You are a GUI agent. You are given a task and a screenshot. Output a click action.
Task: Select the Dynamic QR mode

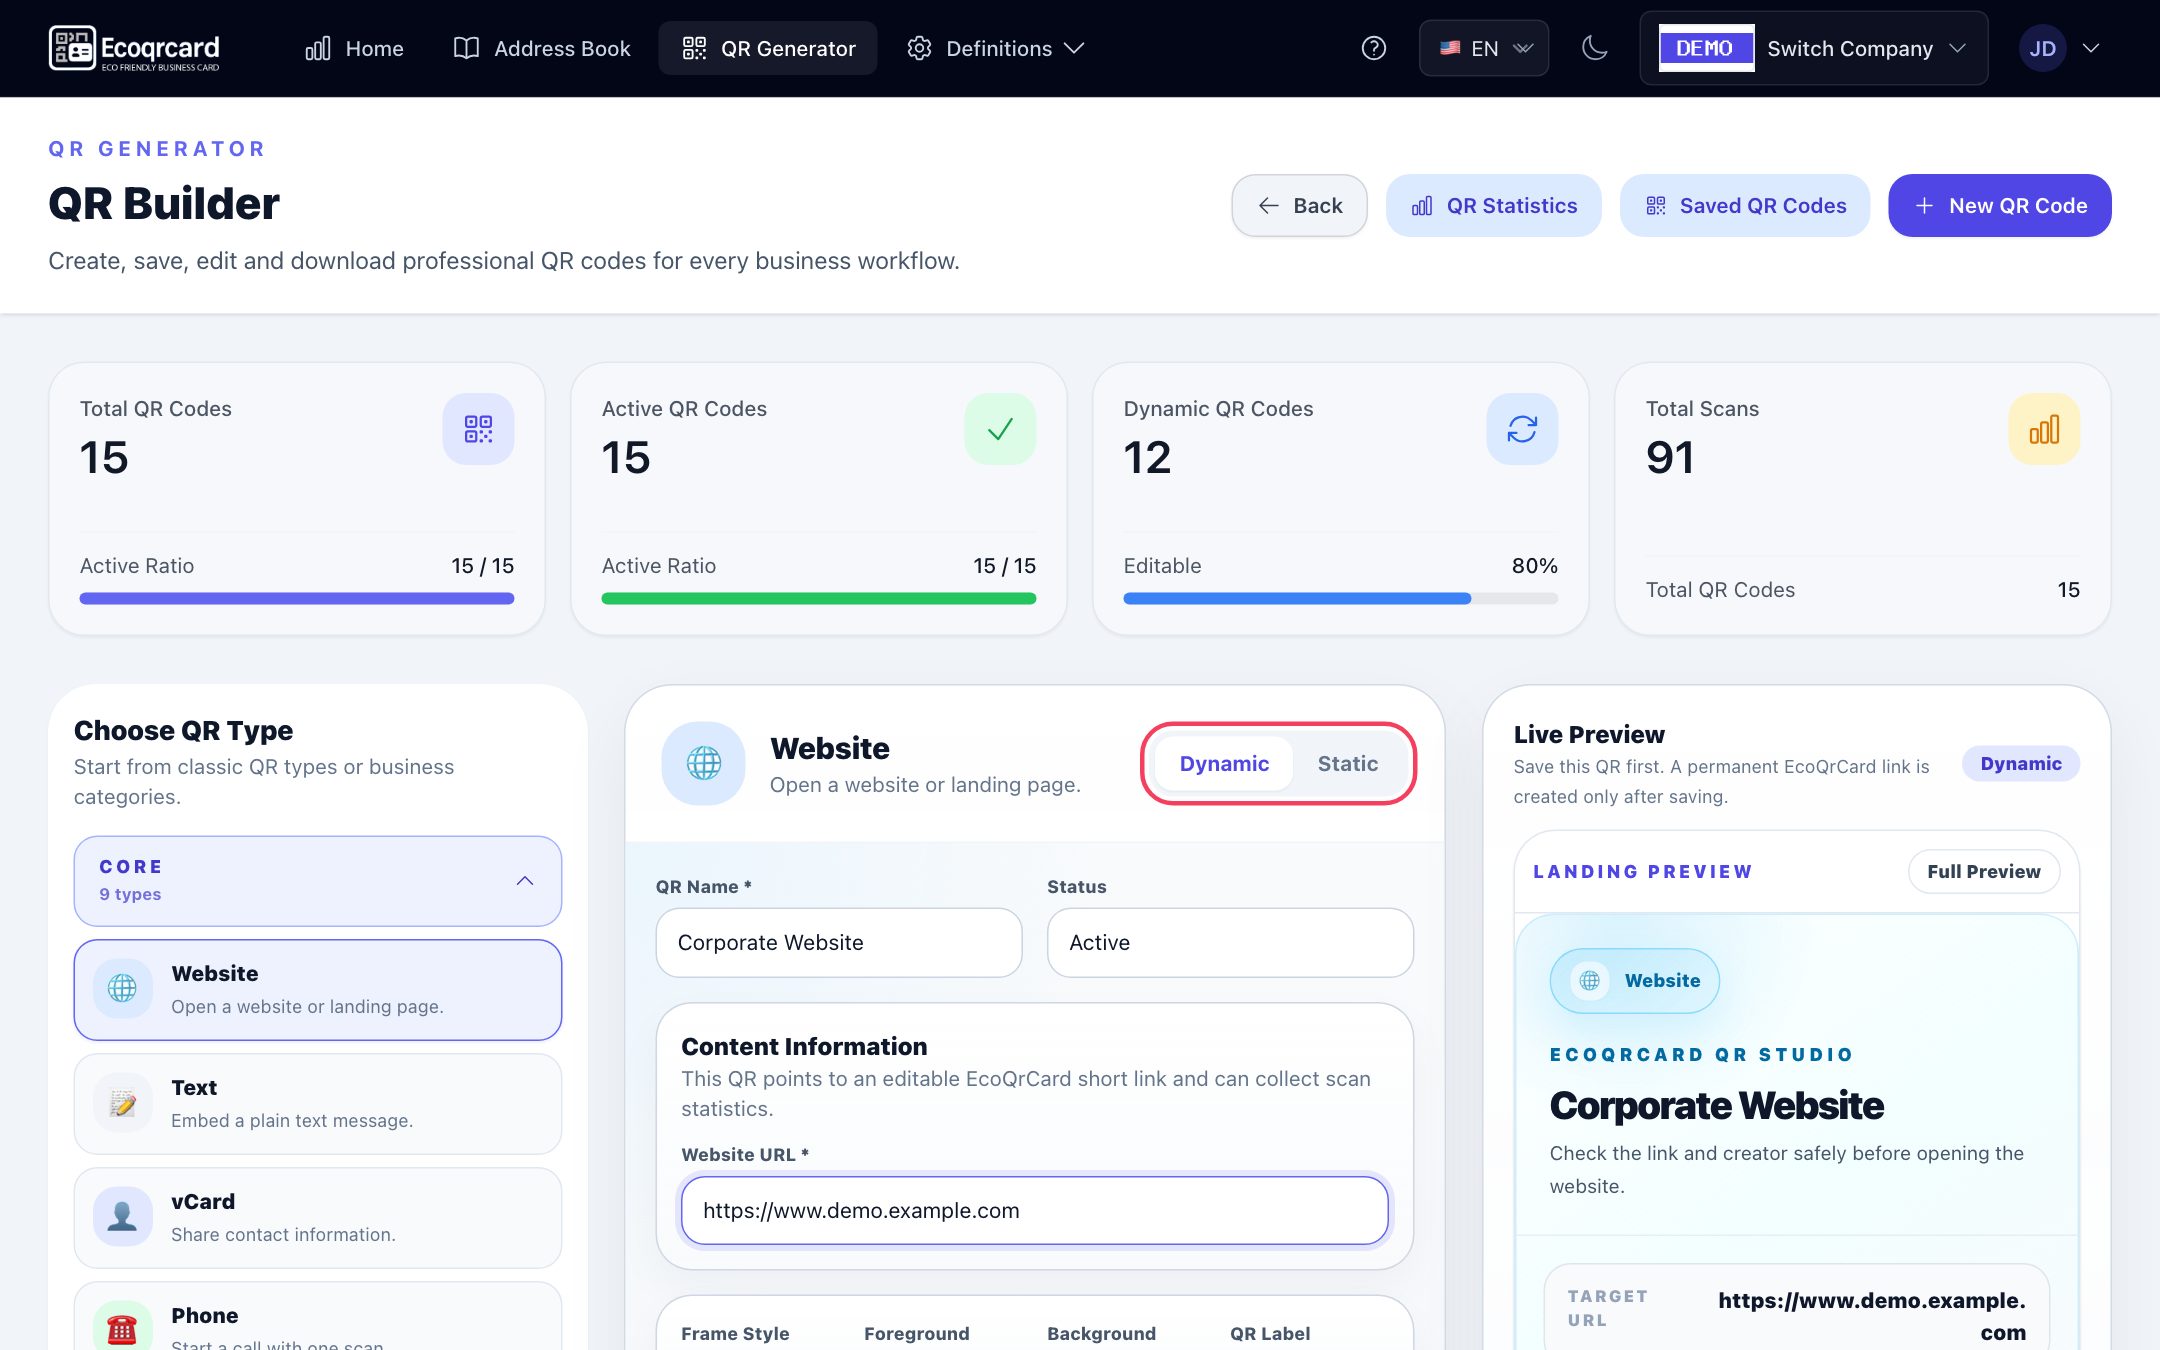point(1224,764)
